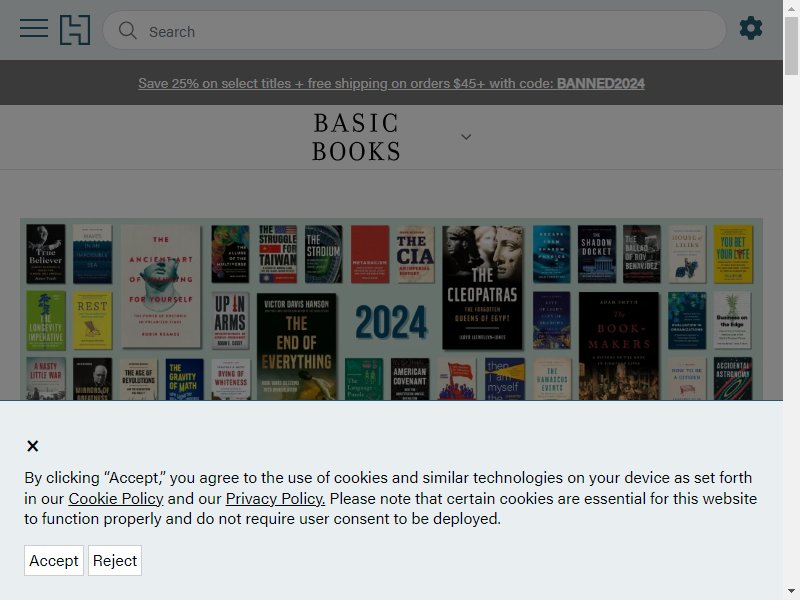Select The Shadow Docket cover
The height and width of the screenshot is (600, 800).
coord(596,254)
